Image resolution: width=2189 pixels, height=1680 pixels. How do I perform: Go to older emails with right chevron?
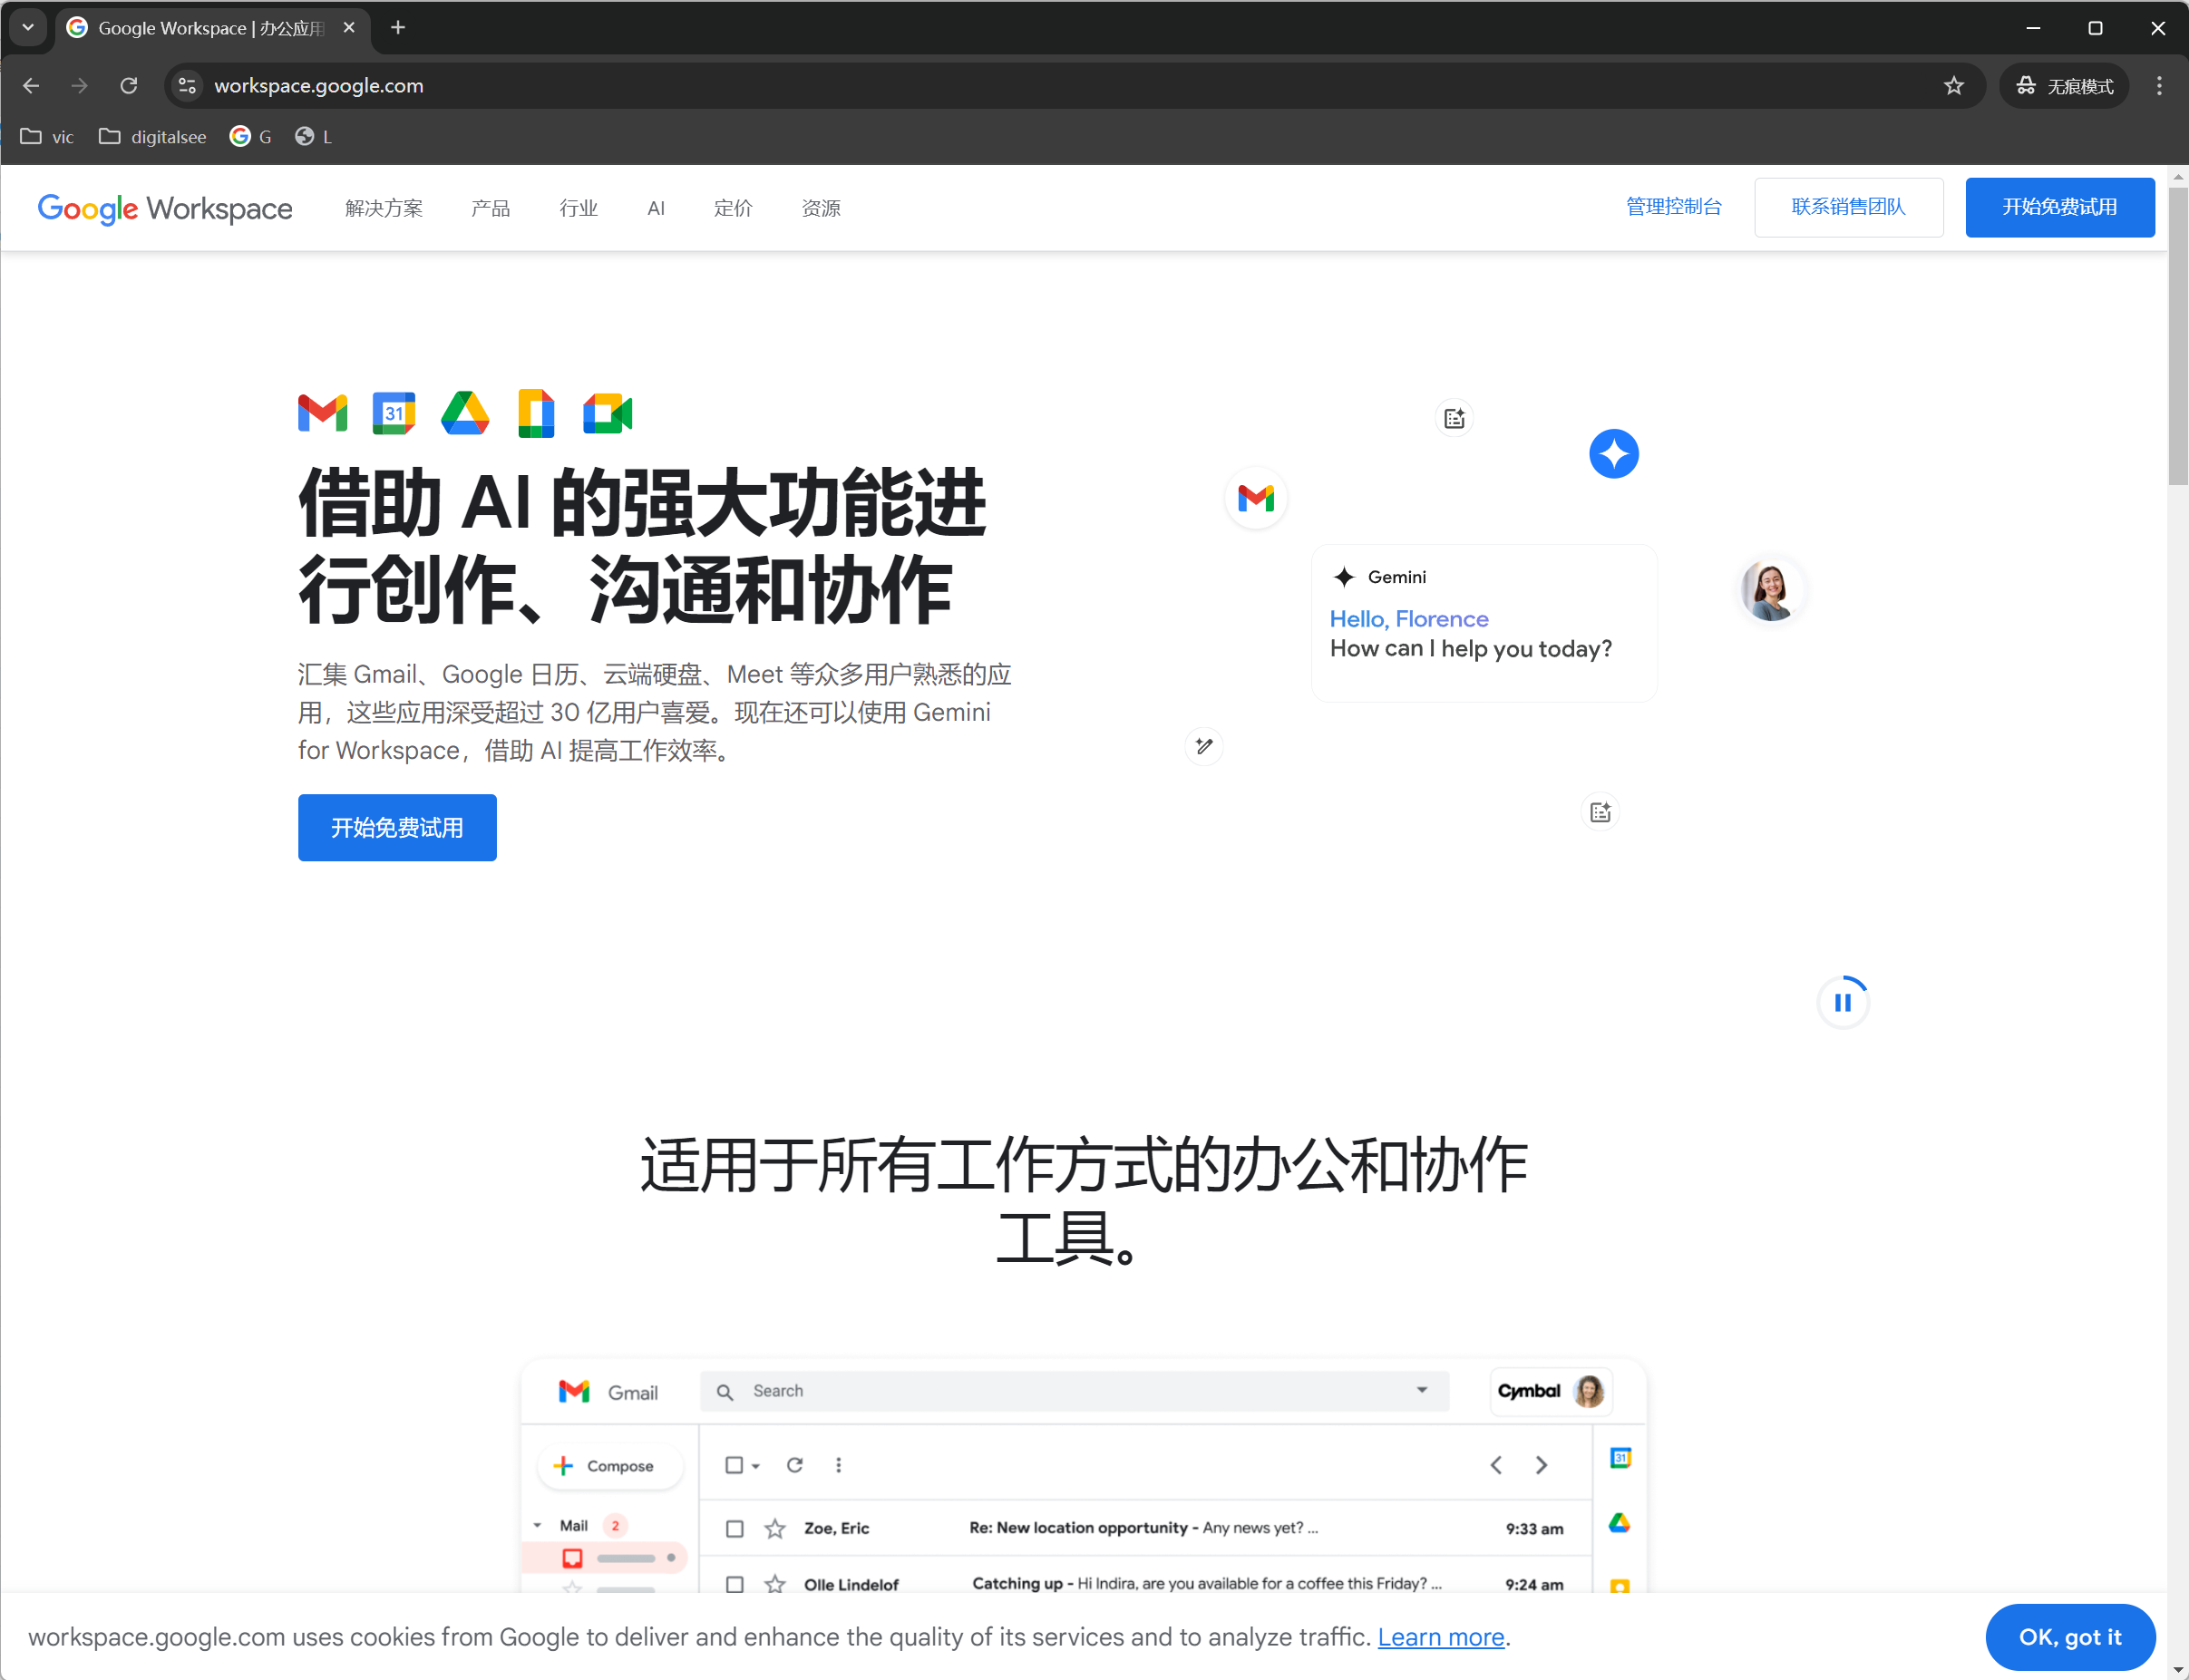click(1541, 1465)
